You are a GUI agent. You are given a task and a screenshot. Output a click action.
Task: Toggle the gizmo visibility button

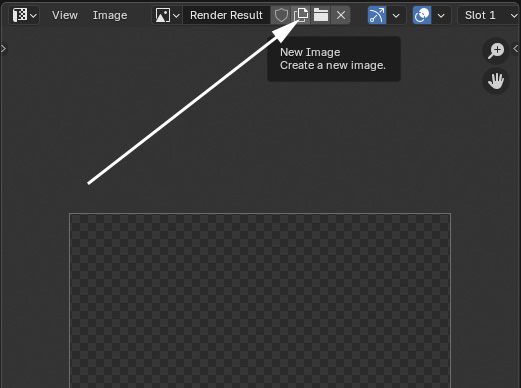coord(377,15)
